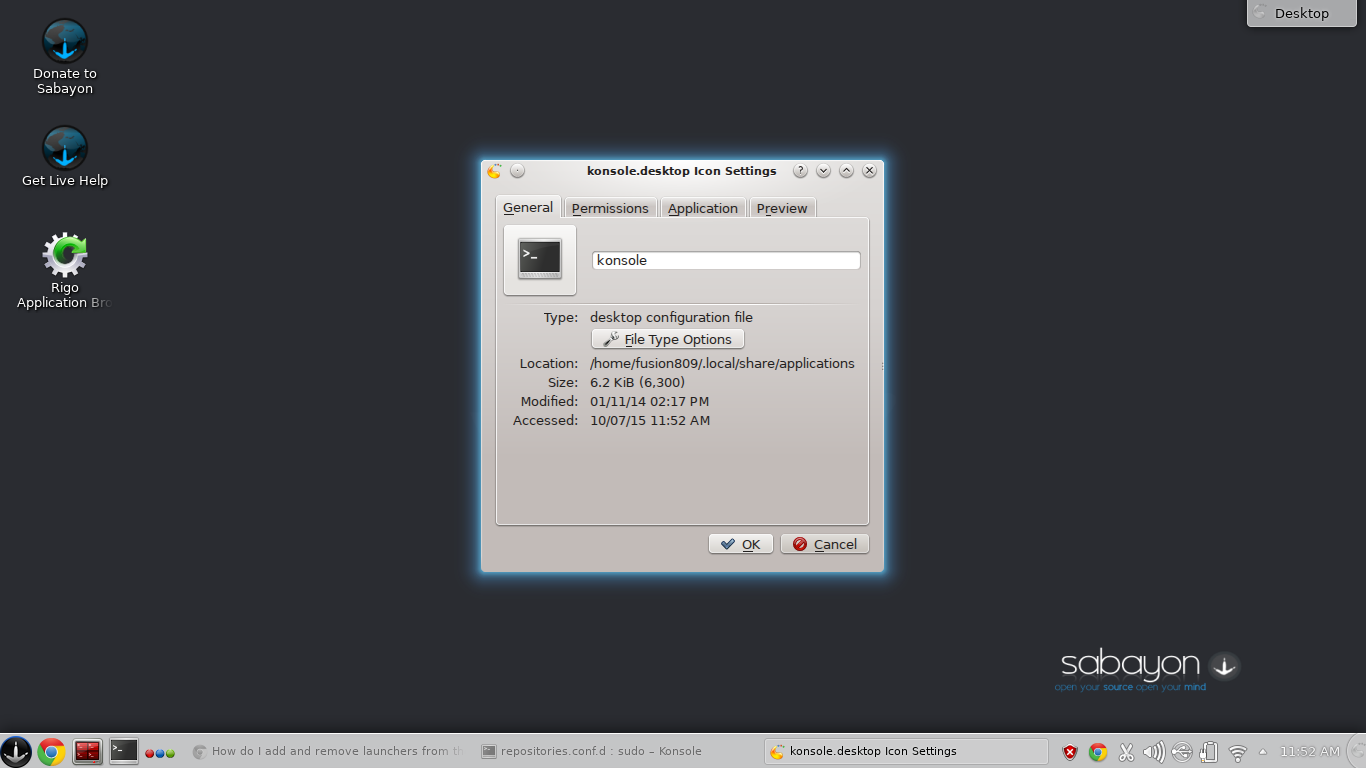1366x768 pixels.
Task: Switch to the General tab
Action: click(528, 207)
